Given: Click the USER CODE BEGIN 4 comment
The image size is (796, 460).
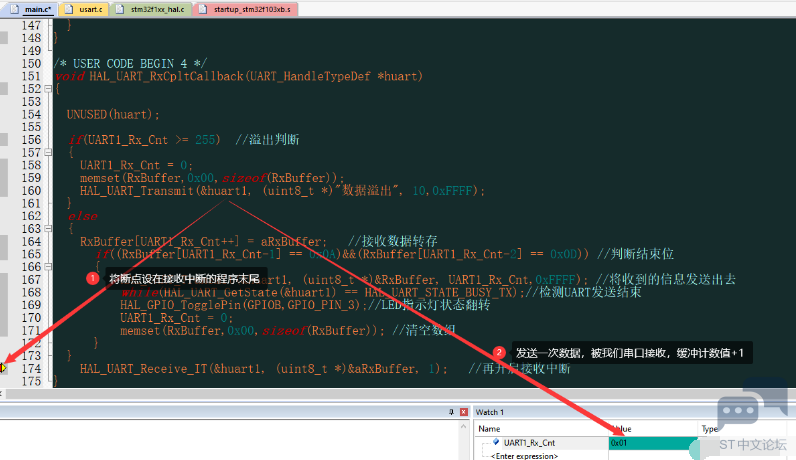Looking at the screenshot, I should coord(130,63).
